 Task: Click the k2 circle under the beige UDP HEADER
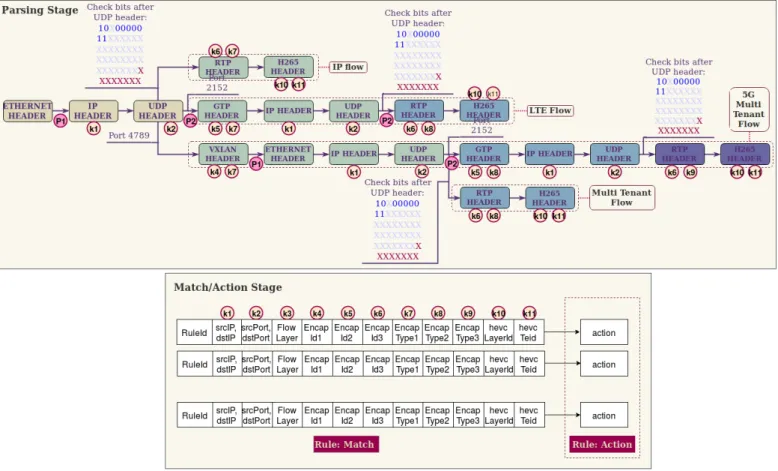[171, 129]
